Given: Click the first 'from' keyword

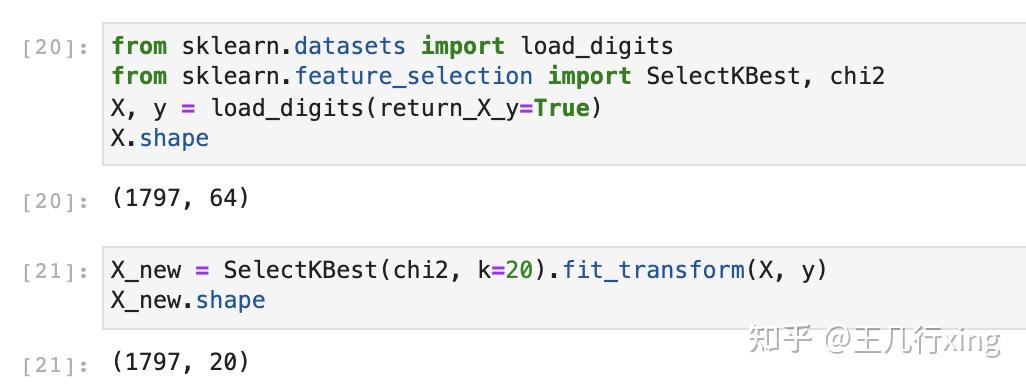Looking at the screenshot, I should (x=139, y=46).
